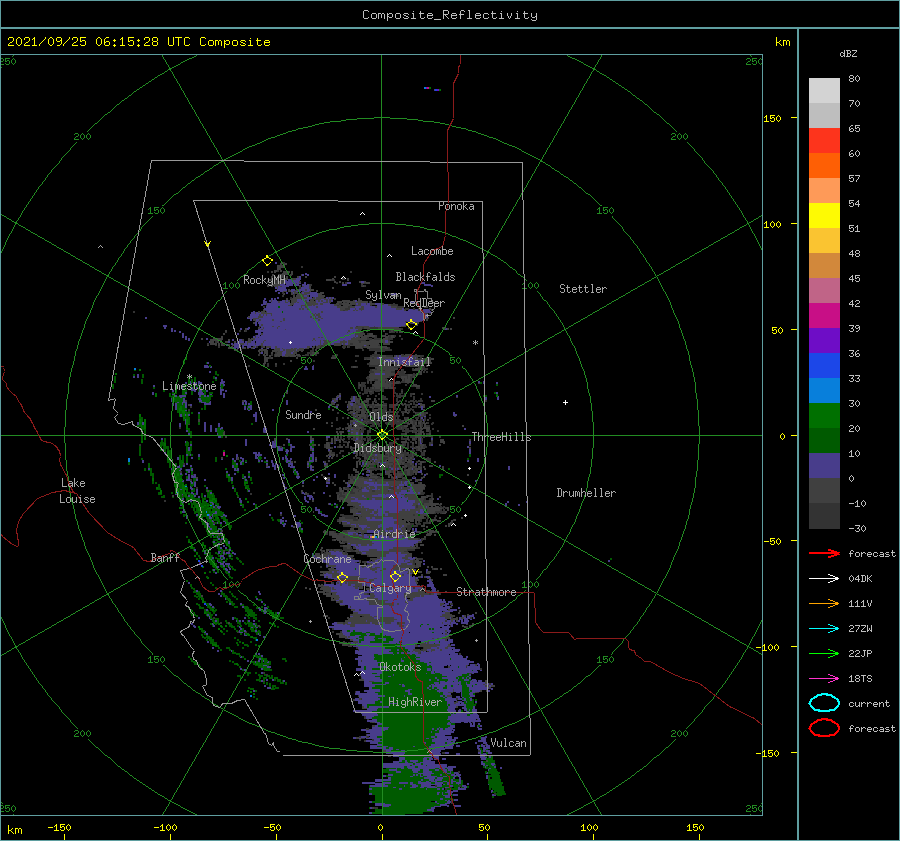Click the violet 39 dBZ swatch
Viewport: 900px width, 841px height.
pos(824,340)
